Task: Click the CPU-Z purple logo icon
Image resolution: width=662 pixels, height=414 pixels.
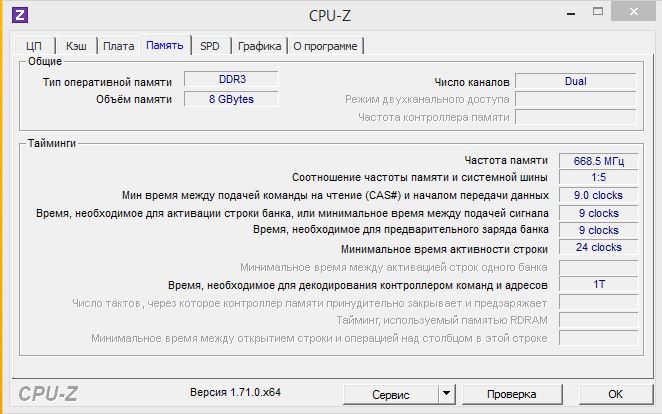Action: click(20, 15)
